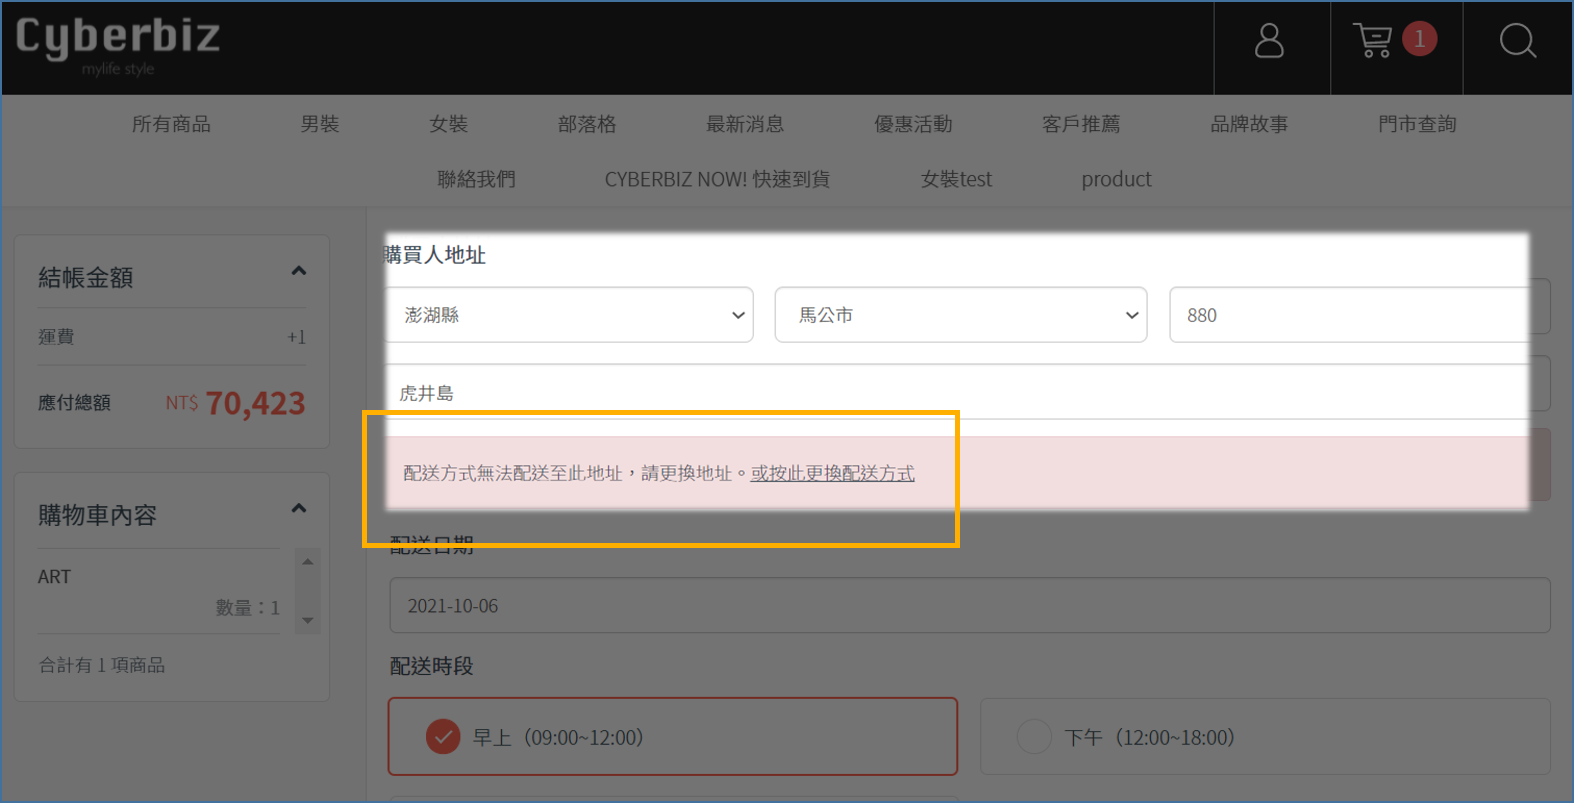
Task: Go to 品牌故事 page
Action: tap(1249, 124)
